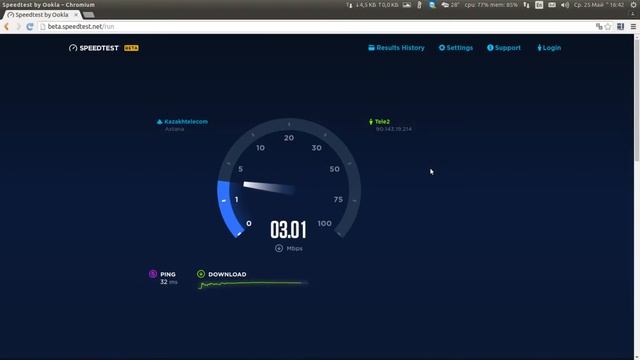Click the speedometer needle gauge
The image size is (640, 360).
269,187
